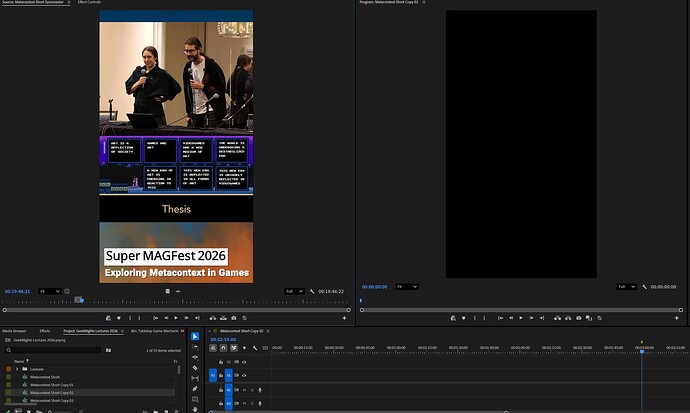Open Project panel menu icon

[x=122, y=331]
